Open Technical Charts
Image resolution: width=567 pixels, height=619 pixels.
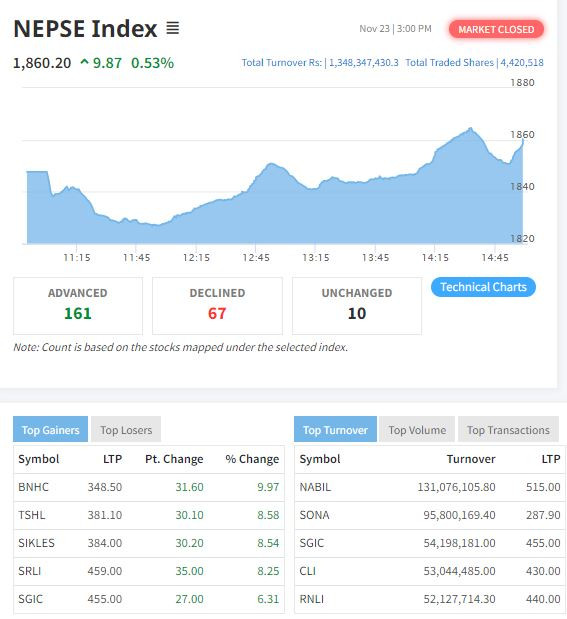[483, 287]
